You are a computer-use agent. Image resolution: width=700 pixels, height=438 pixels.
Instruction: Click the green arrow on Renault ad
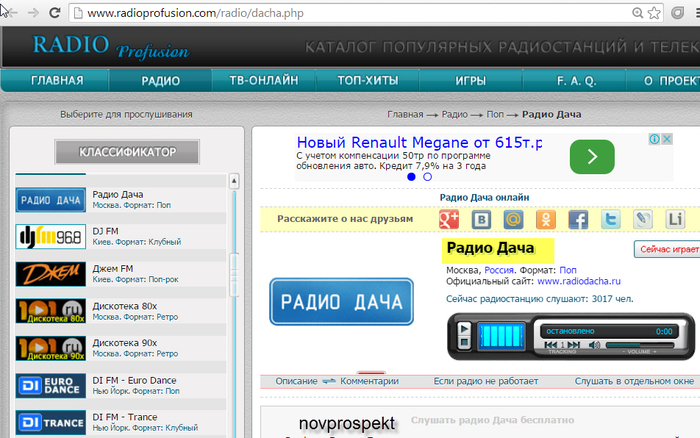pos(591,156)
